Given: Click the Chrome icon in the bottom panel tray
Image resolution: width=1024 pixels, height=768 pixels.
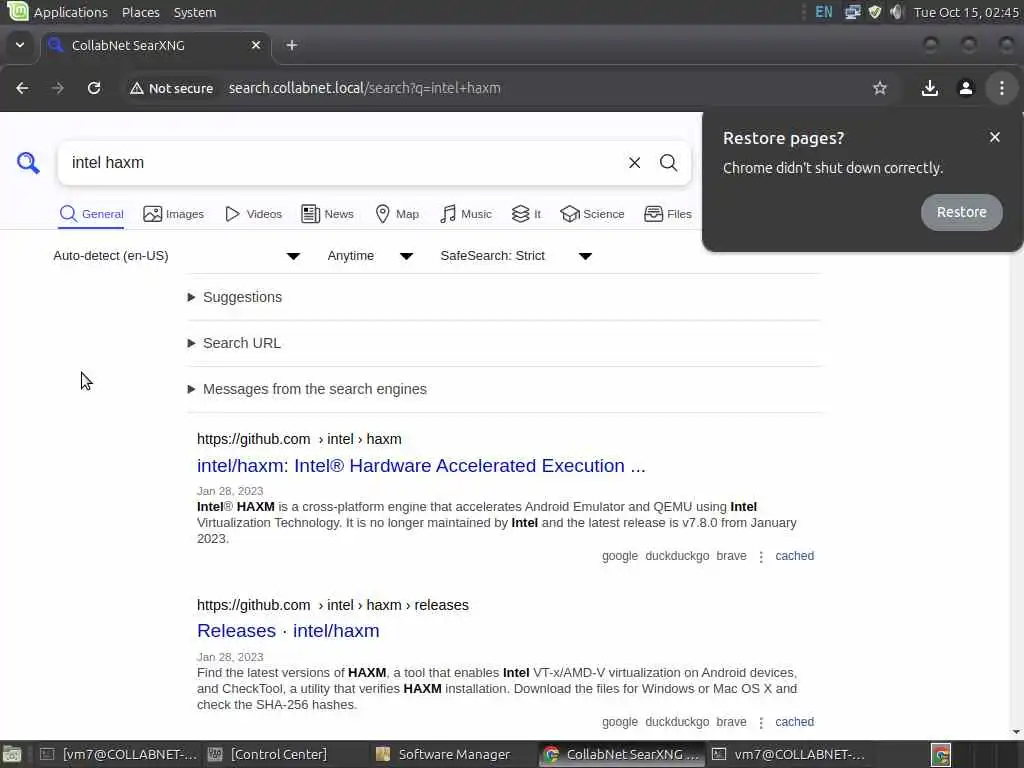Looking at the screenshot, I should pos(941,756).
